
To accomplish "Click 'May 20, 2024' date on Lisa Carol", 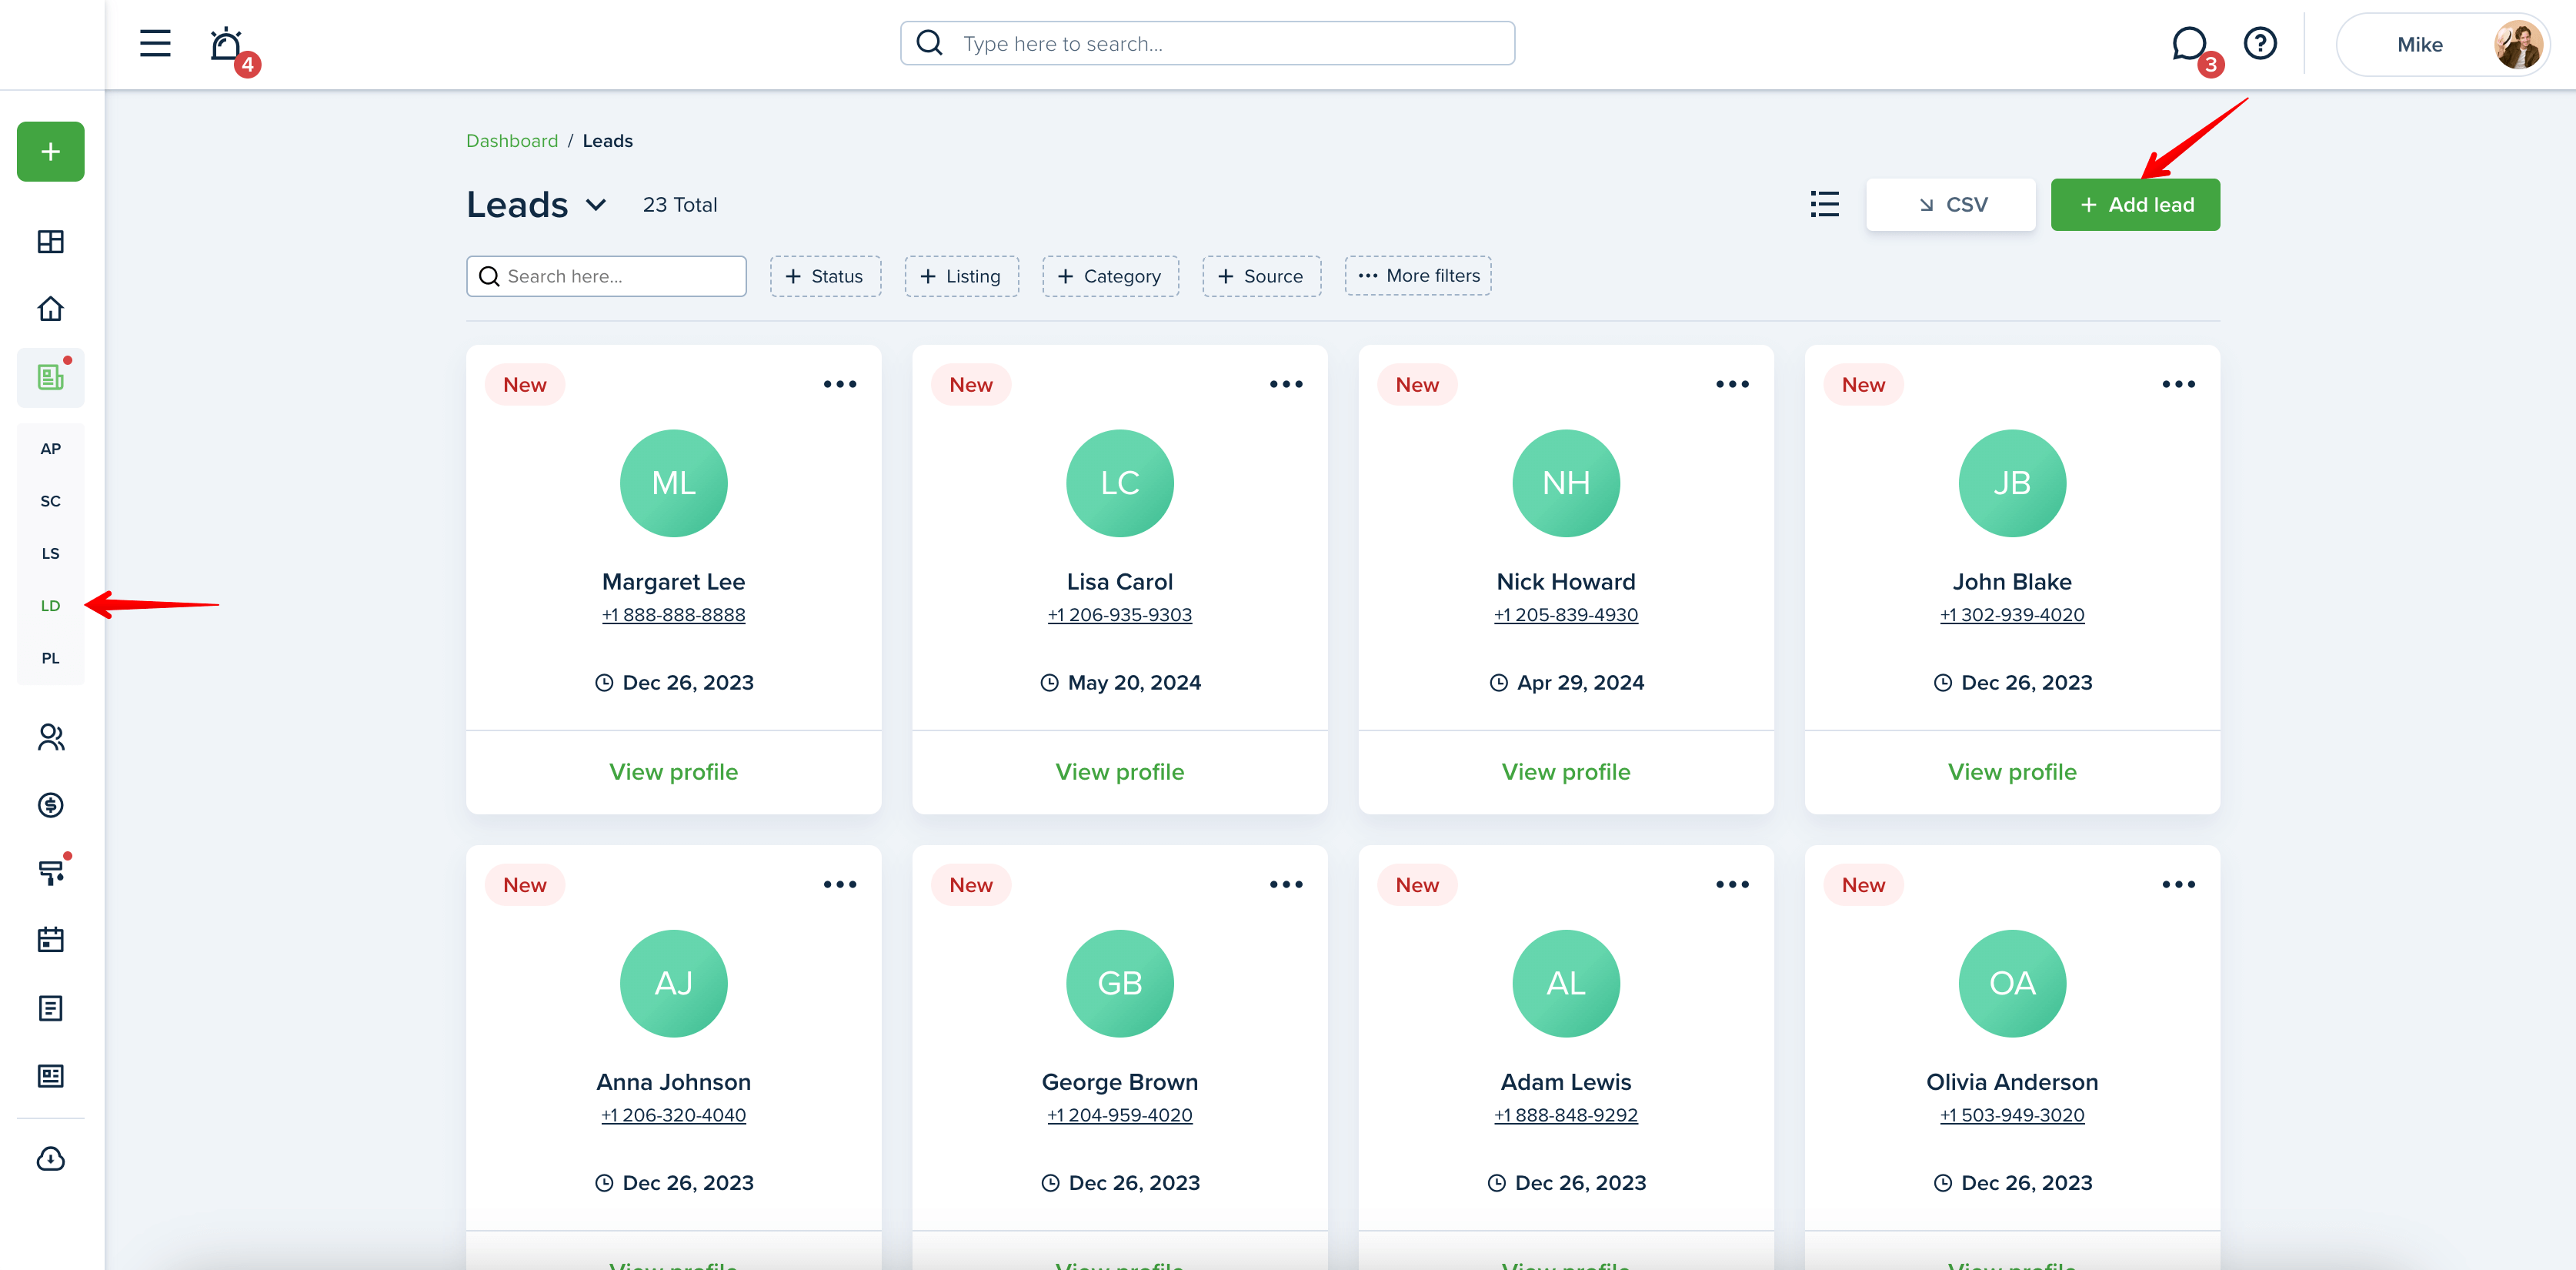I will point(1134,683).
